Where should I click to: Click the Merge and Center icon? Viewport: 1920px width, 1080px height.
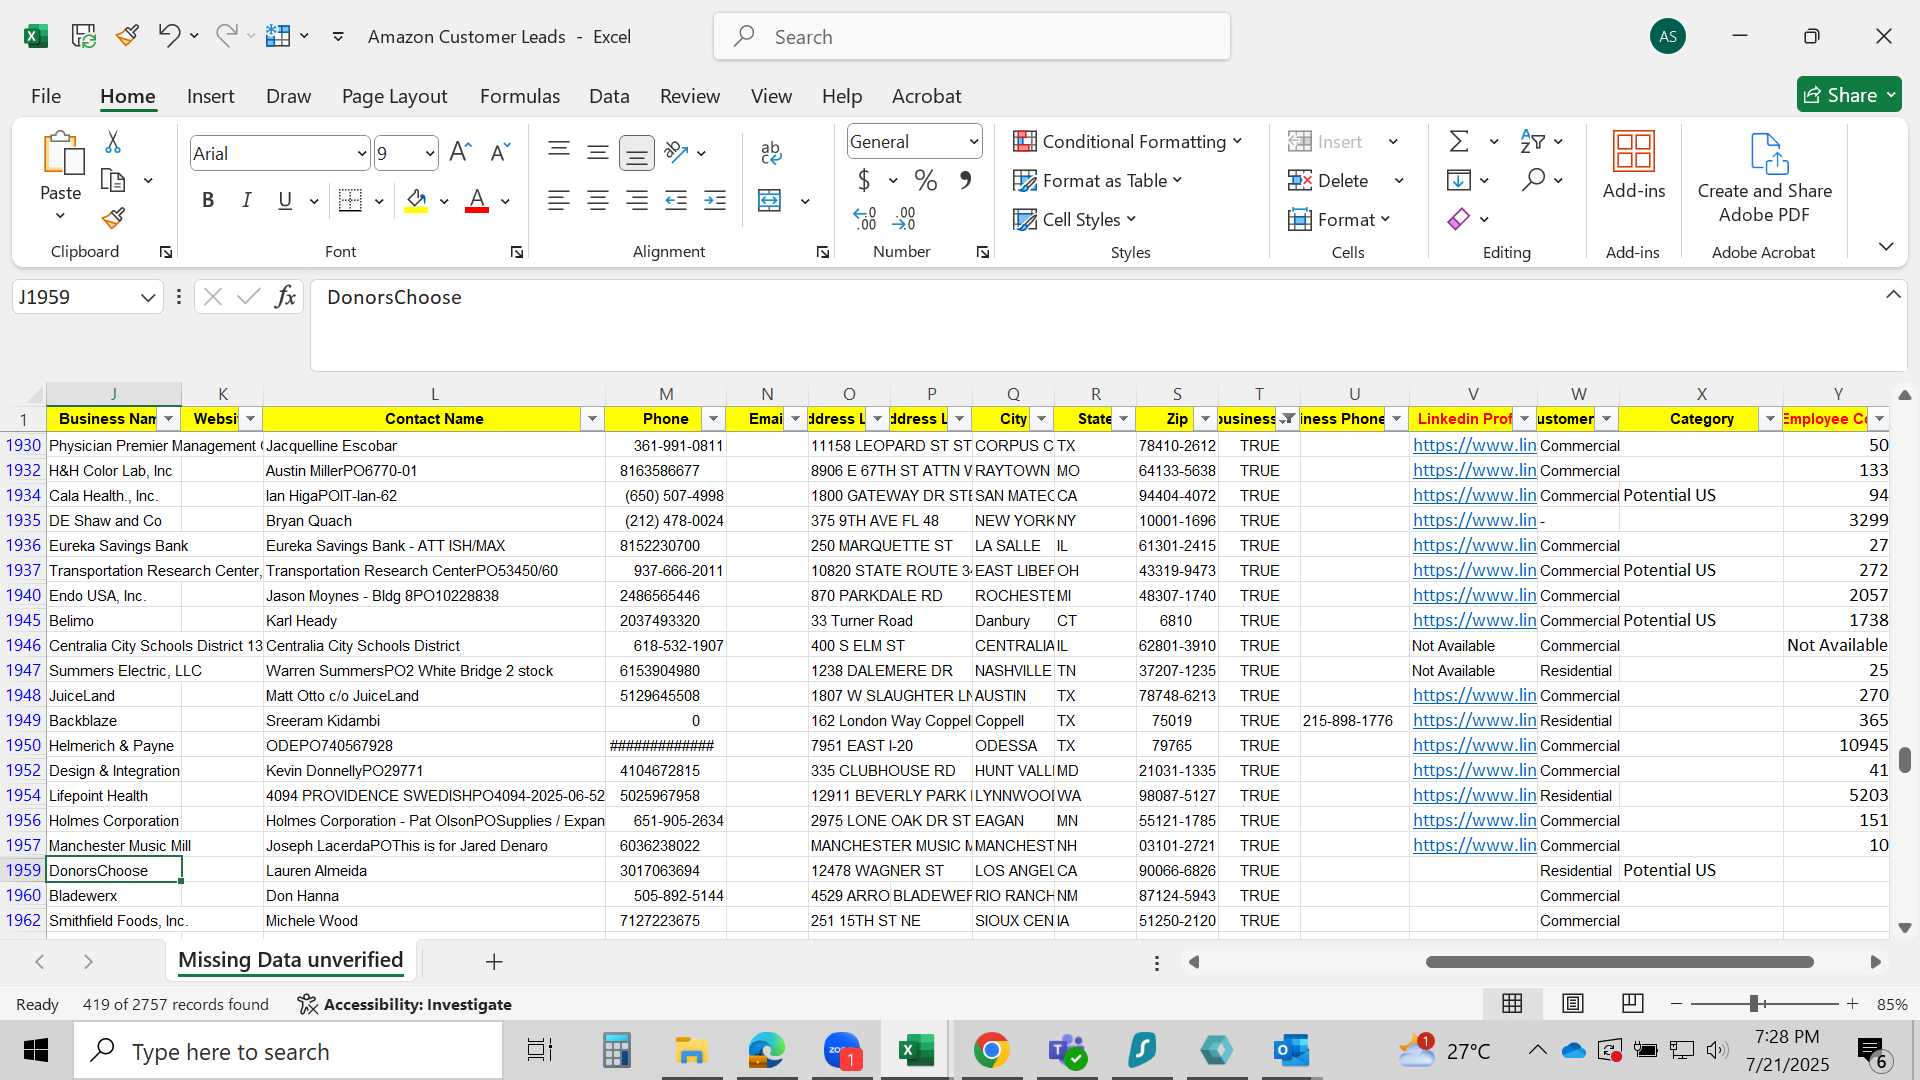click(770, 201)
